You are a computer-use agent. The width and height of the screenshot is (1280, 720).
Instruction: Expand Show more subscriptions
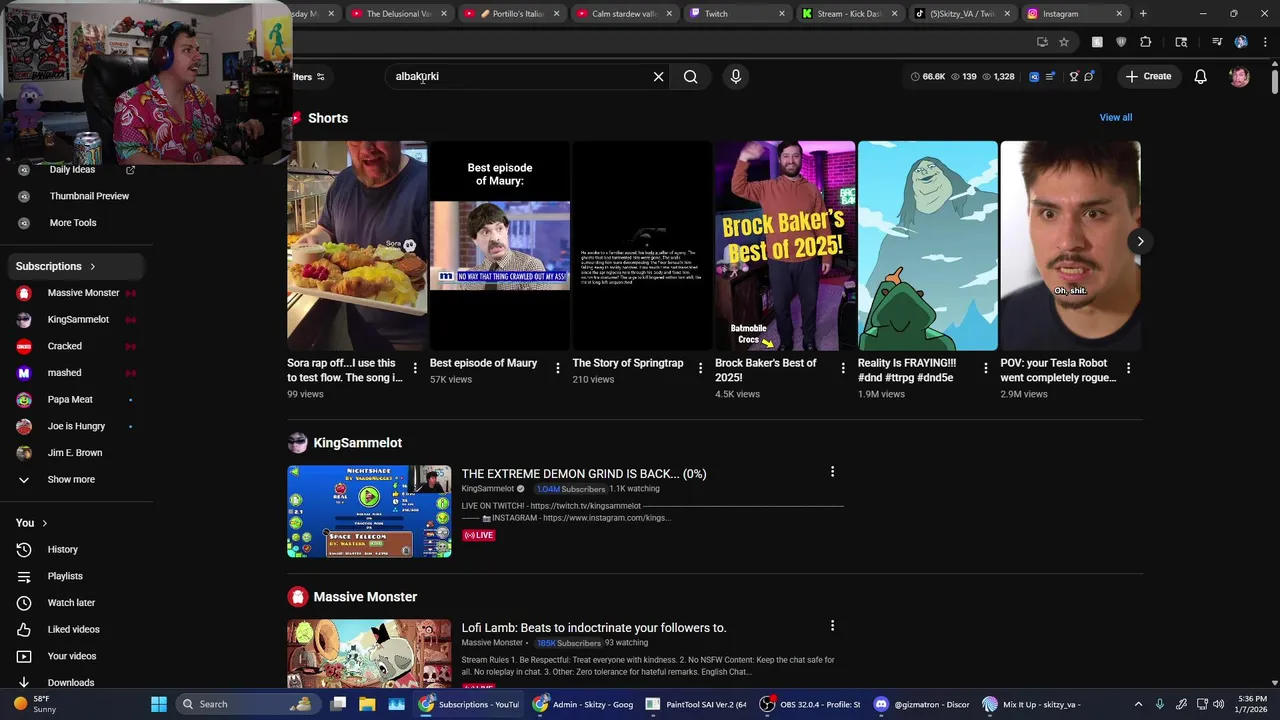pyautogui.click(x=70, y=479)
